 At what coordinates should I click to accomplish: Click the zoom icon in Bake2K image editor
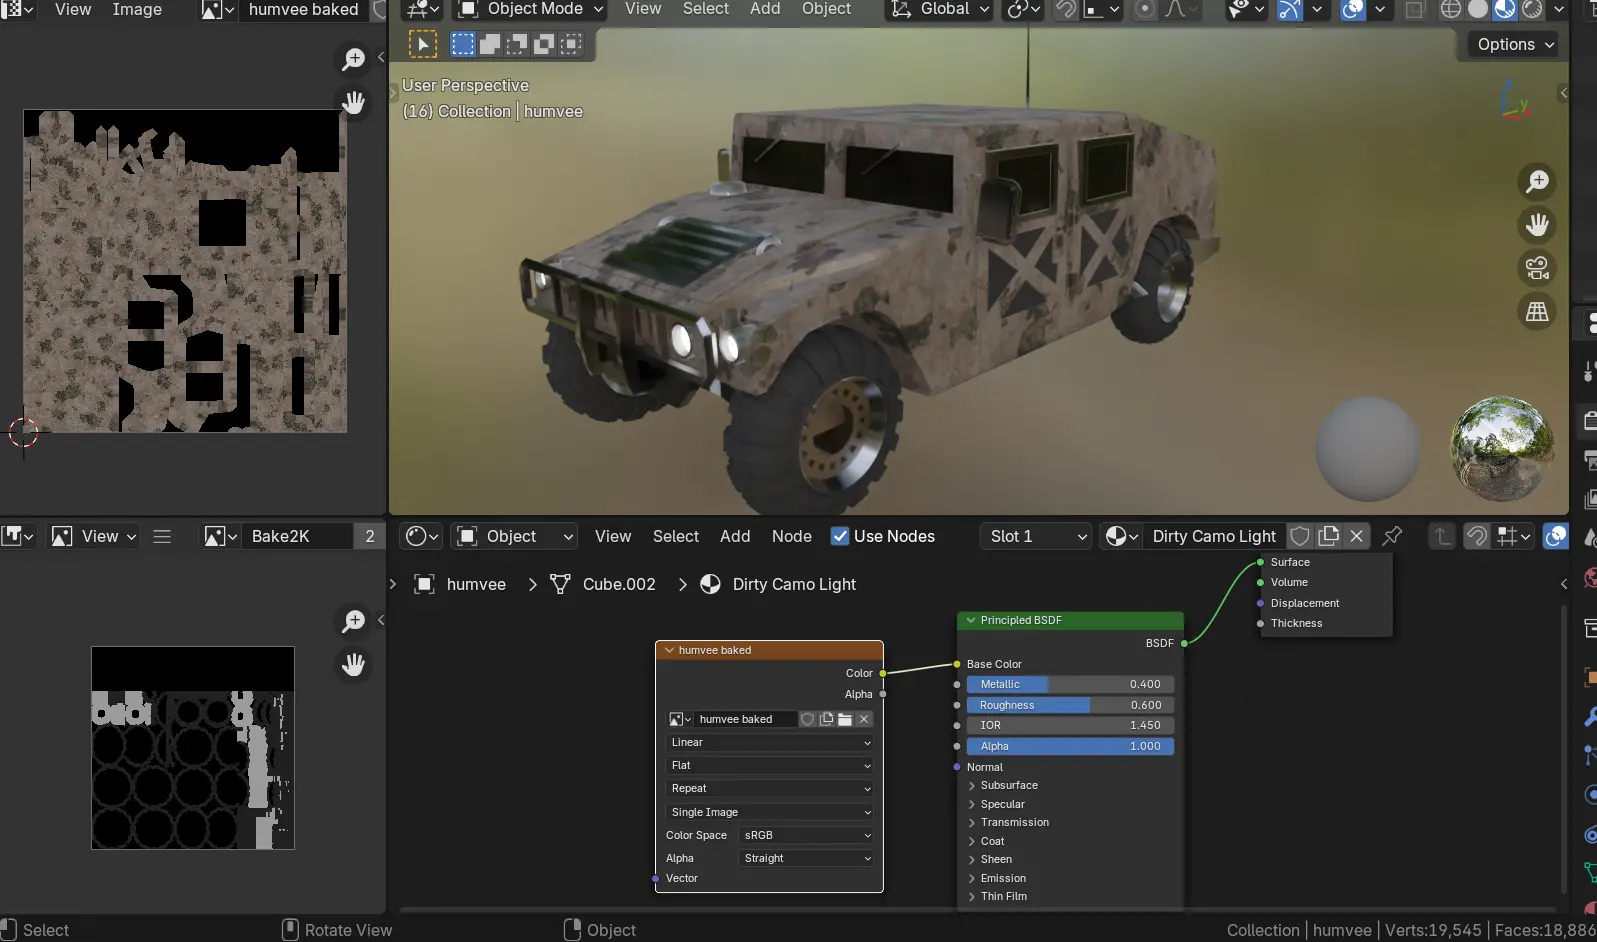click(x=353, y=621)
